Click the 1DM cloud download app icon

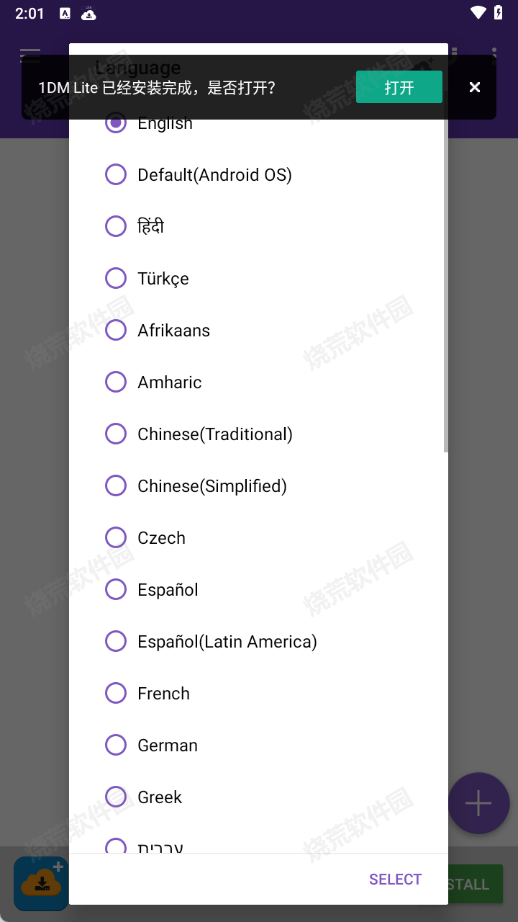click(41, 883)
